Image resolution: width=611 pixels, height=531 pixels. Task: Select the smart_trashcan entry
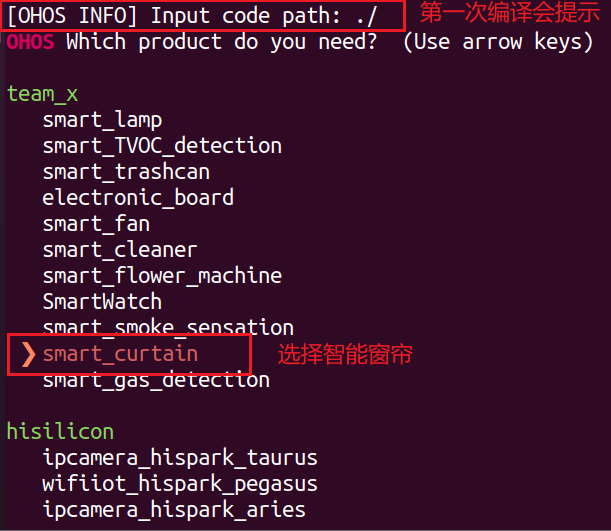tap(126, 172)
